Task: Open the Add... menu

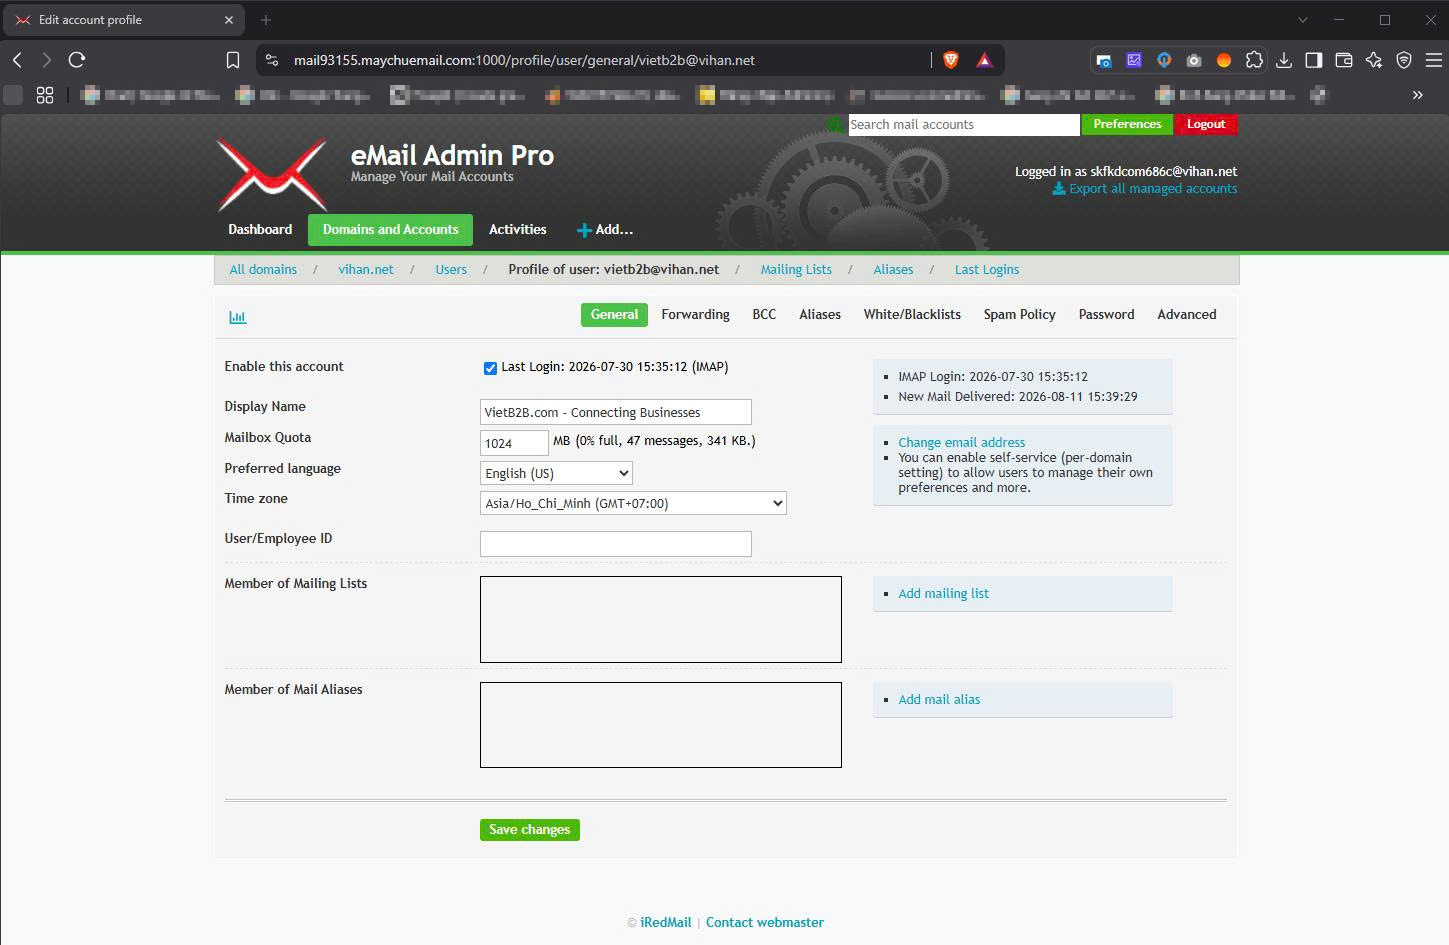Action: (605, 230)
